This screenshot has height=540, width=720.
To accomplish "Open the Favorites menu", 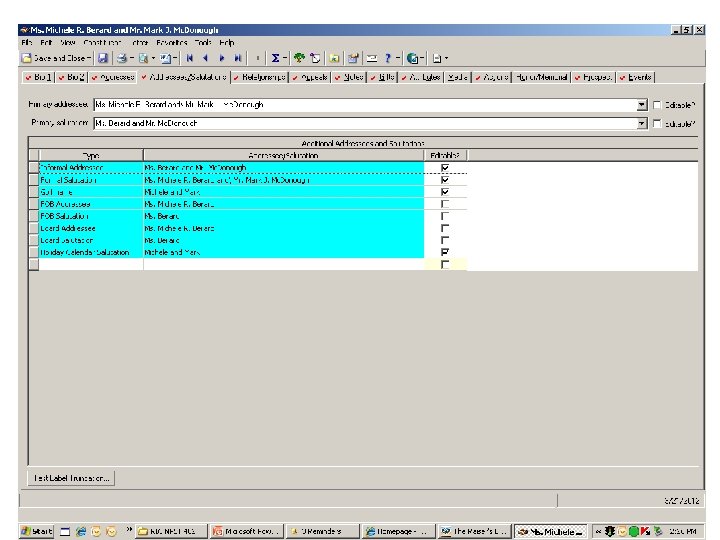I will [171, 42].
